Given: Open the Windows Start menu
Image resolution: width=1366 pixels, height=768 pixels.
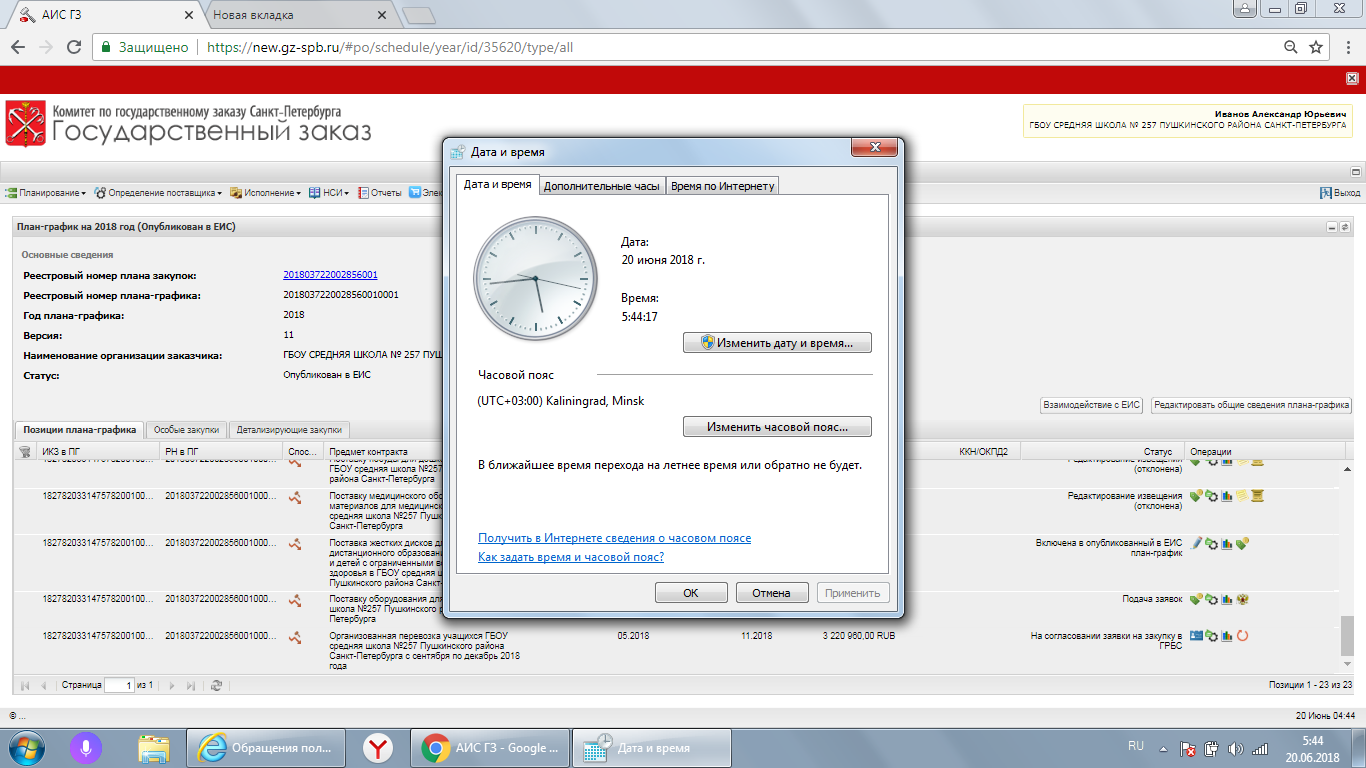Looking at the screenshot, I should click(x=25, y=747).
